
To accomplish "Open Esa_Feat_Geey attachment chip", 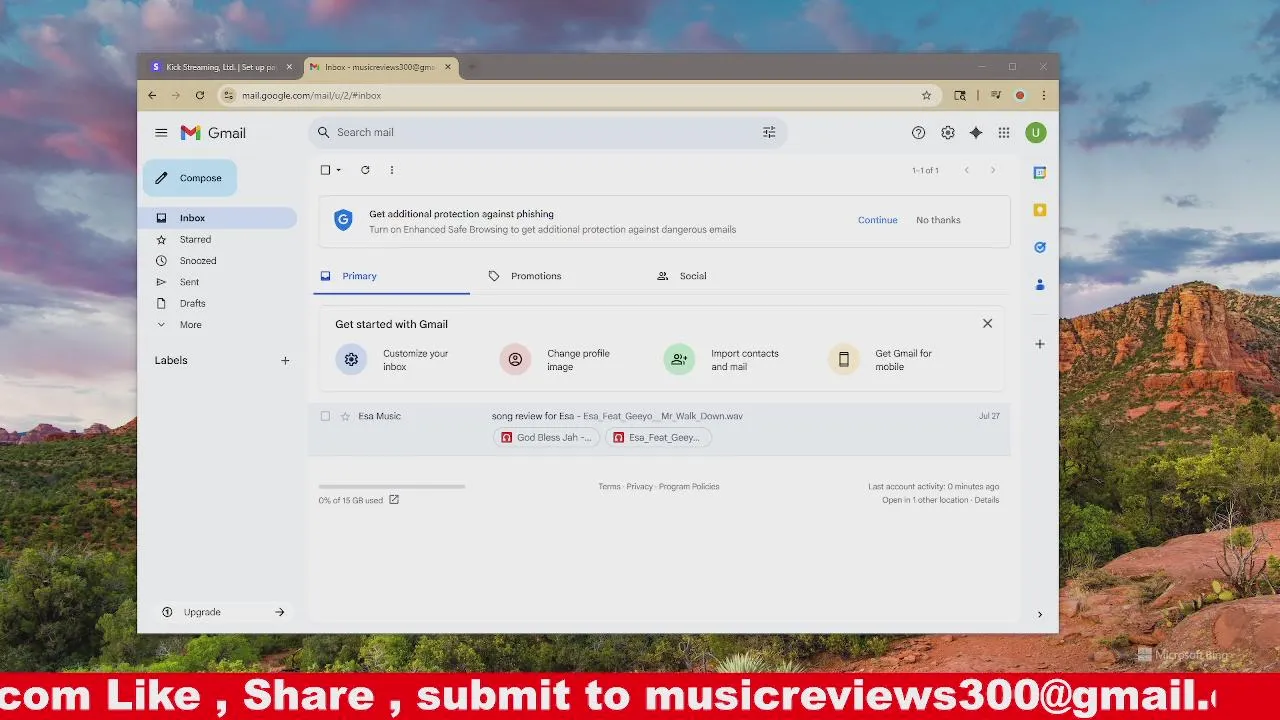I will [x=658, y=437].
